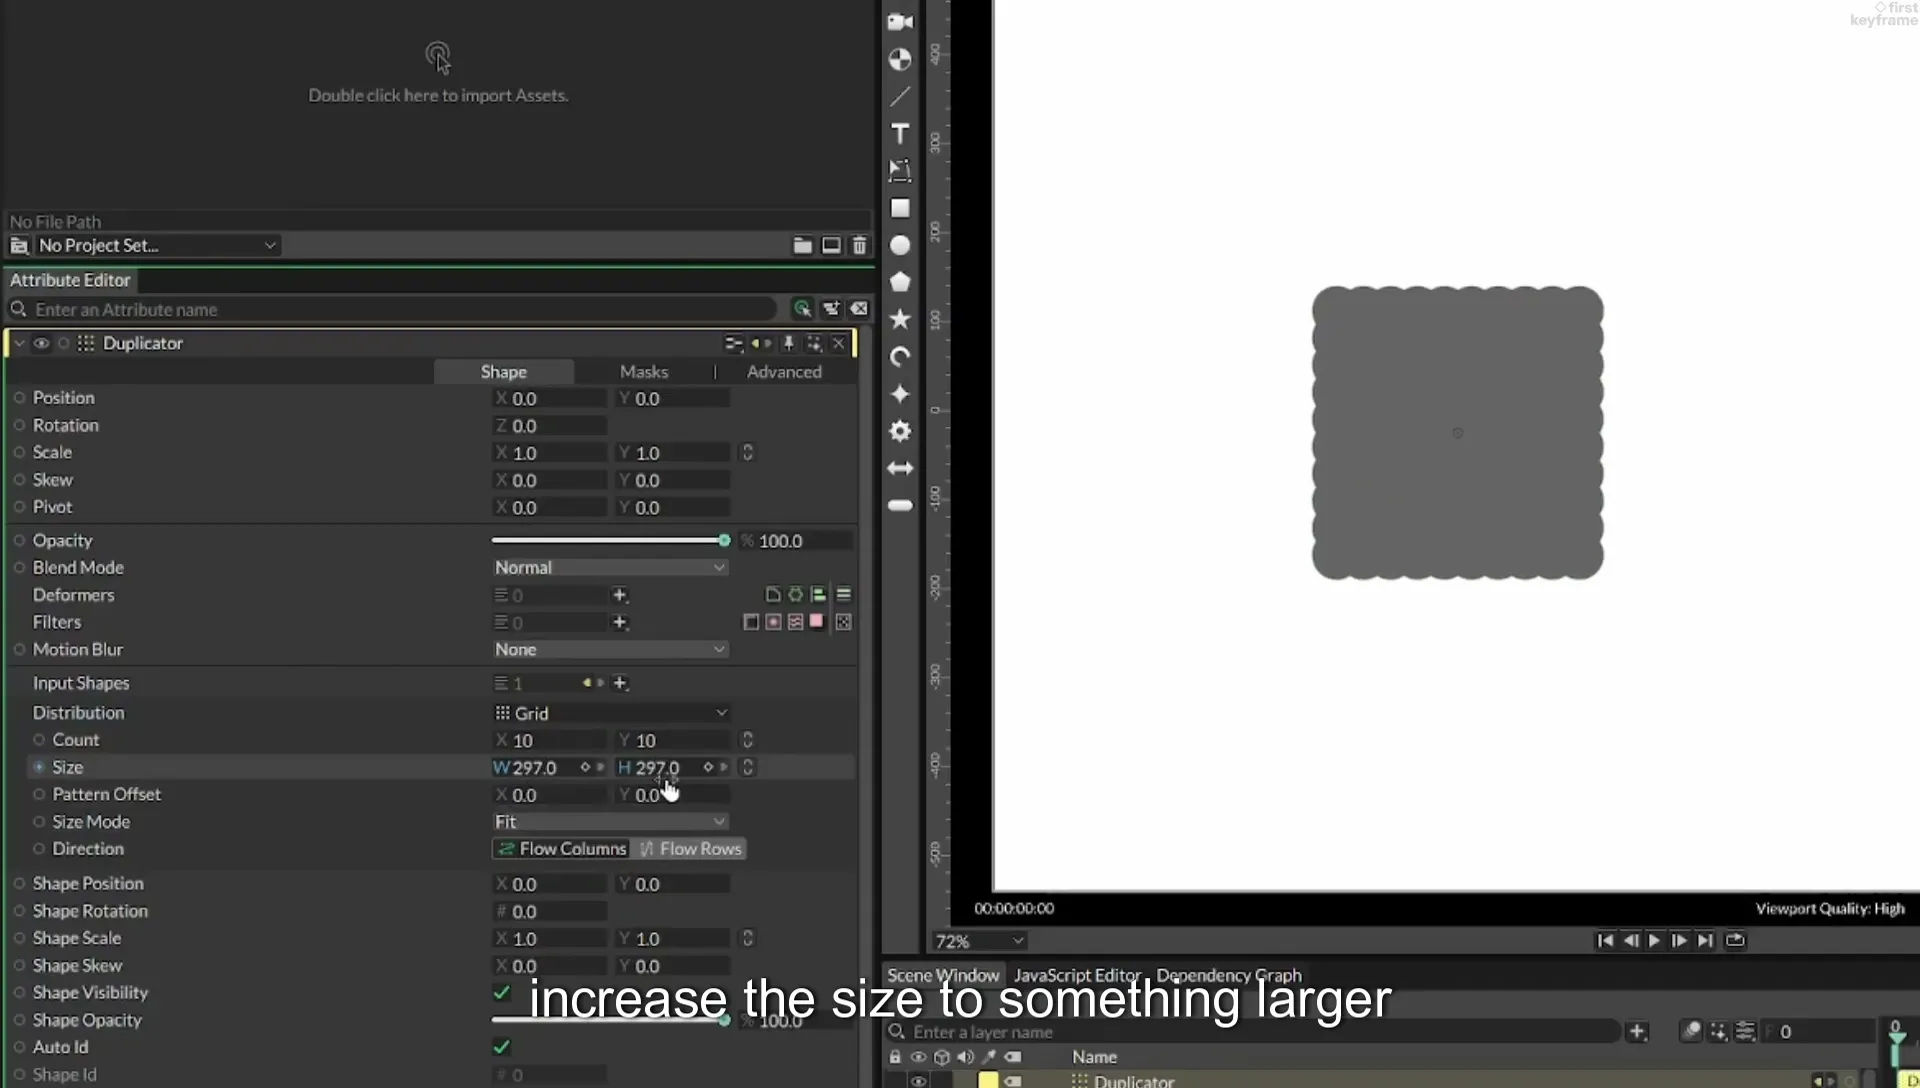Select the Capsule shape tool
Screen dimensions: 1920x1088
point(900,505)
